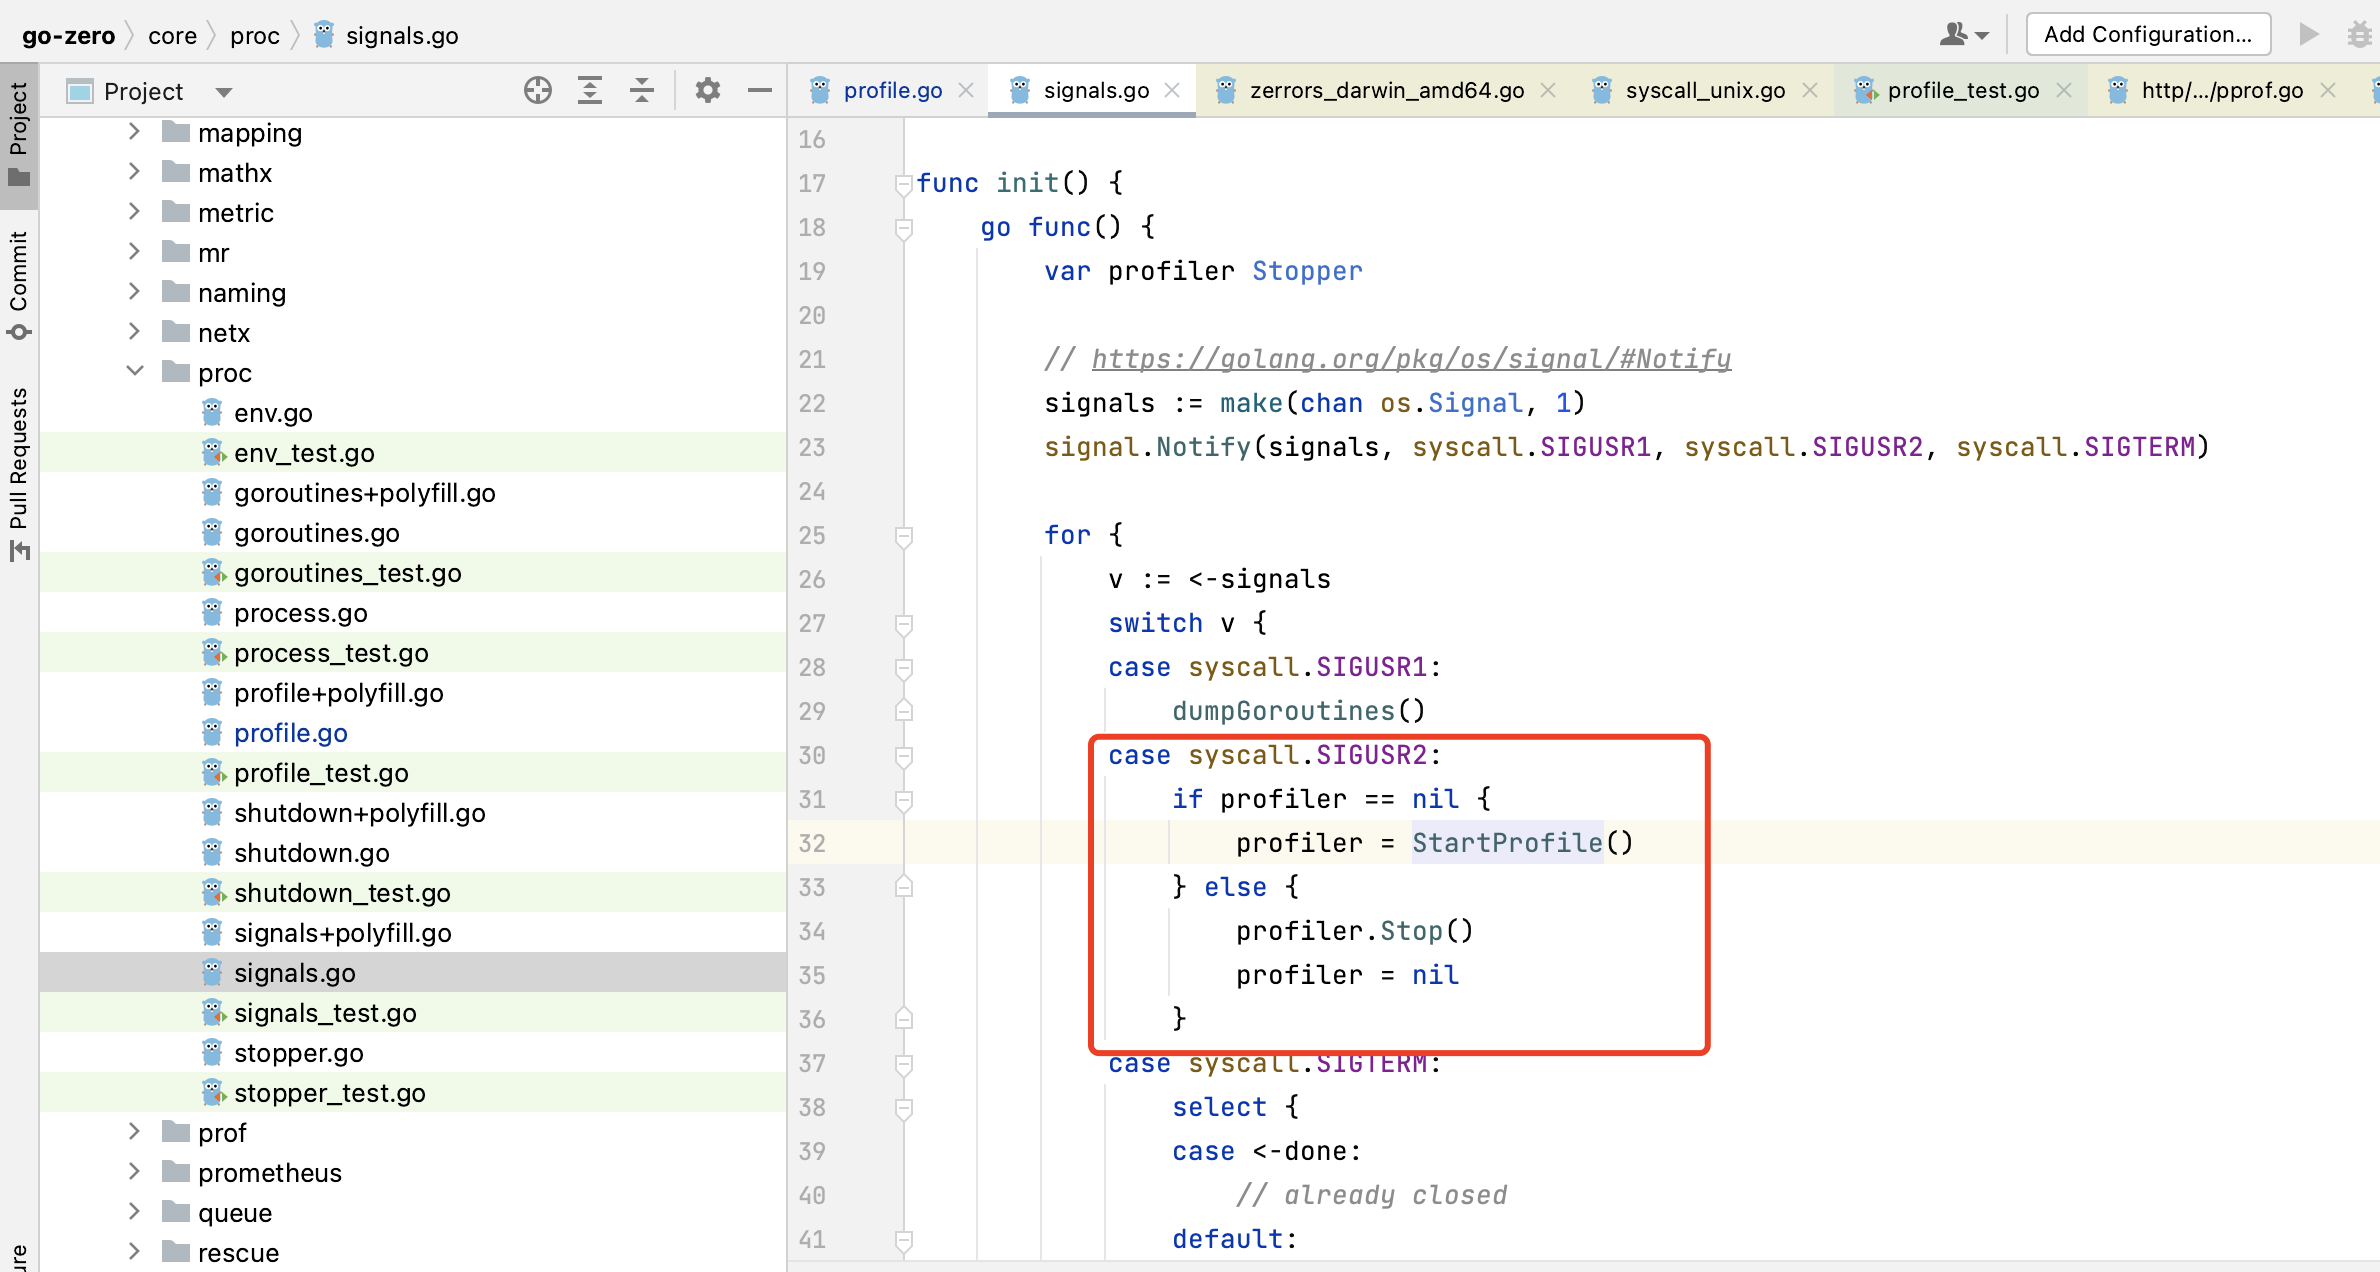Click line number 23 in gutter
The height and width of the screenshot is (1272, 2380).
pos(812,447)
